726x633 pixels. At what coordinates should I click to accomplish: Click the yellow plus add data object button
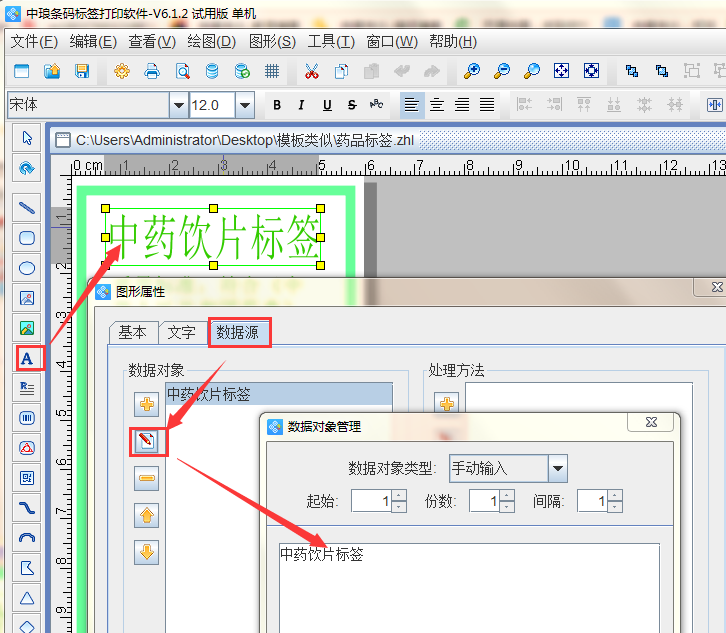pyautogui.click(x=147, y=404)
